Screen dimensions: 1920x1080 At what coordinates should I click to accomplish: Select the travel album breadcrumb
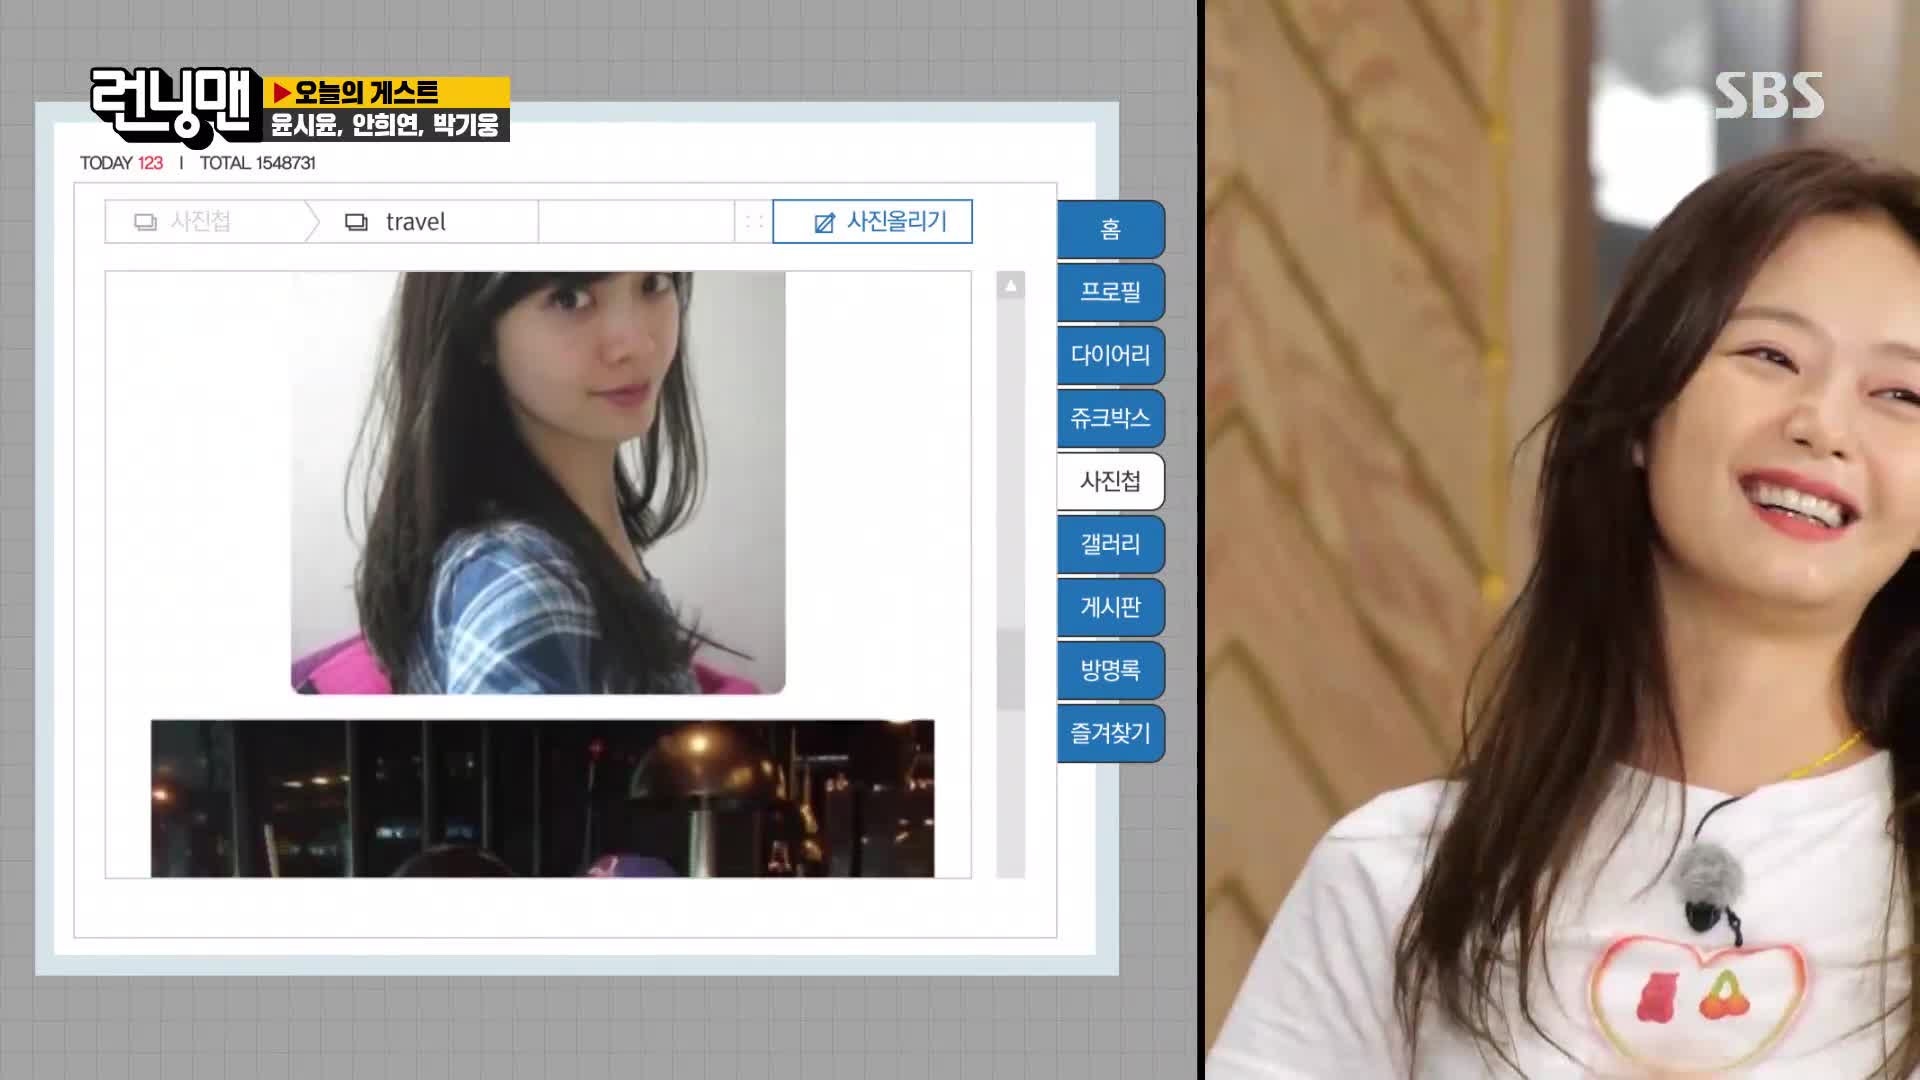[415, 222]
